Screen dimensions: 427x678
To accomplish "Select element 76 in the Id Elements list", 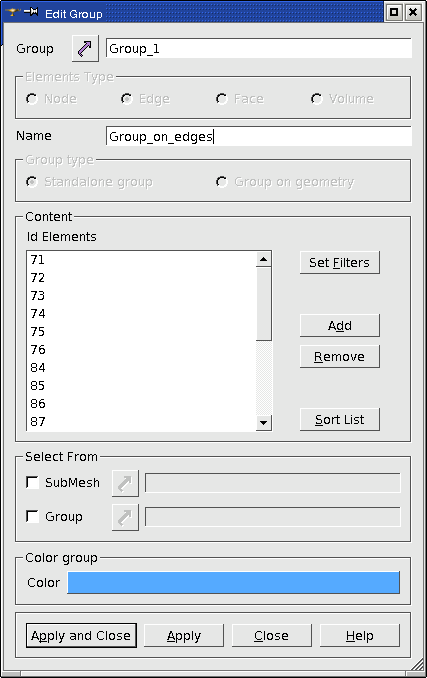I will [141, 349].
